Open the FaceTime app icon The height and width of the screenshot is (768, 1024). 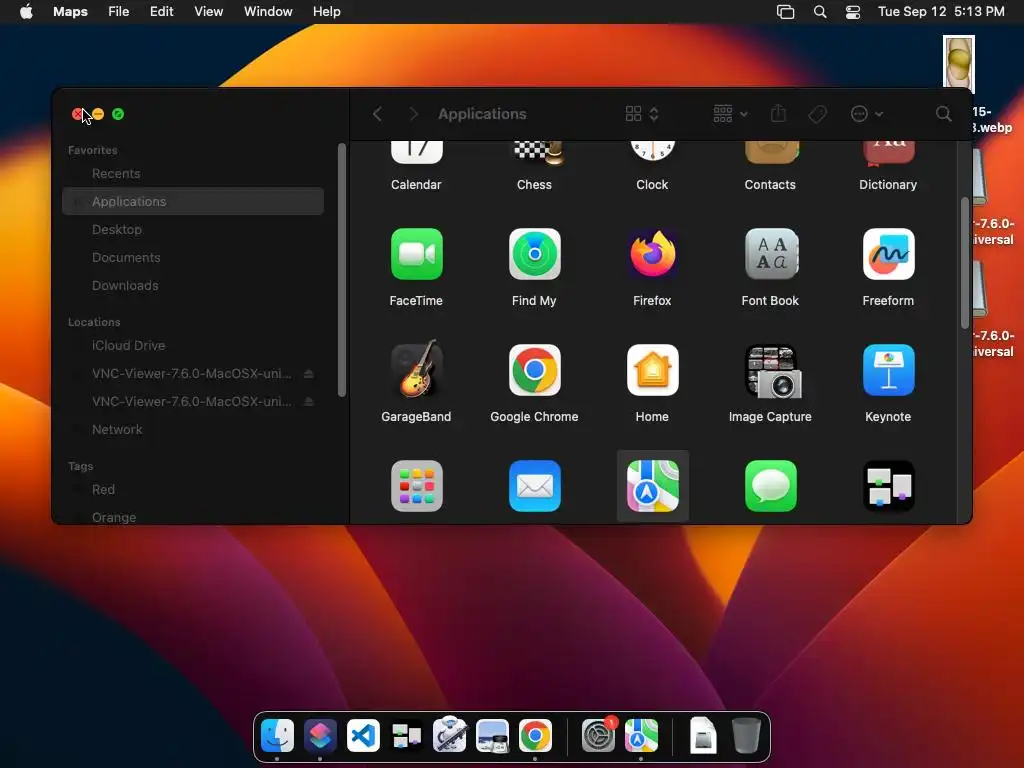[417, 254]
